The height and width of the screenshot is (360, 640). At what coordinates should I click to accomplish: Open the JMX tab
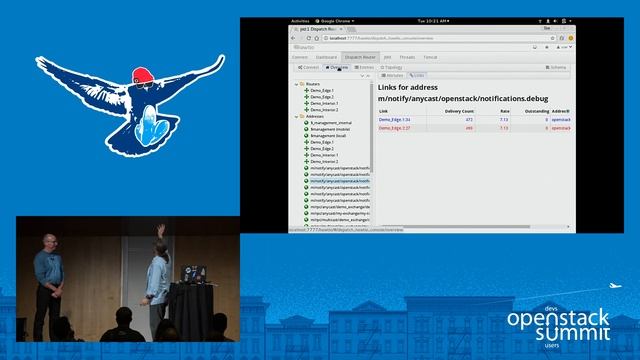tap(387, 57)
